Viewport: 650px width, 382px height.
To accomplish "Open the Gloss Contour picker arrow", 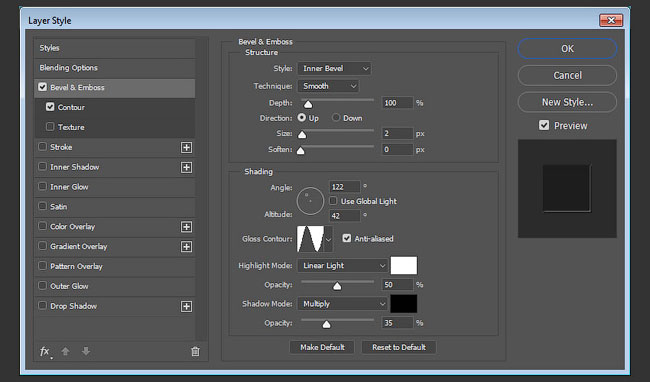I will coord(328,239).
